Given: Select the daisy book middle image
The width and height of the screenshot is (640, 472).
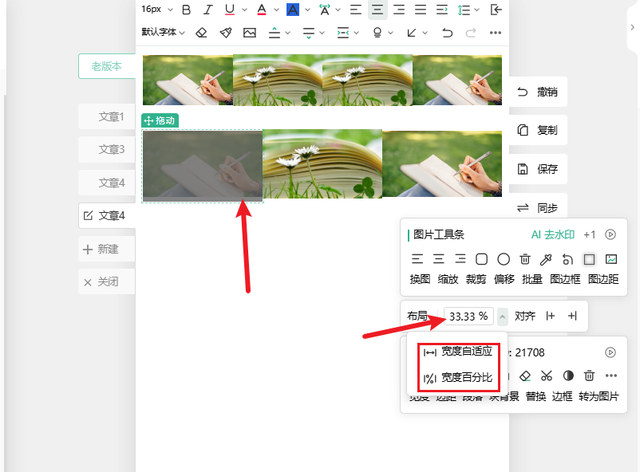Looking at the screenshot, I should (322, 164).
